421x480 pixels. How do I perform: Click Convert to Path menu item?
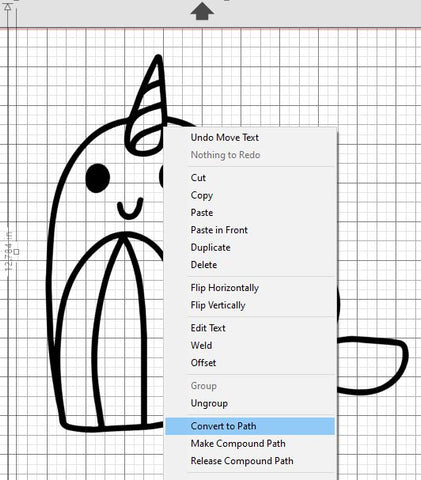click(250, 426)
